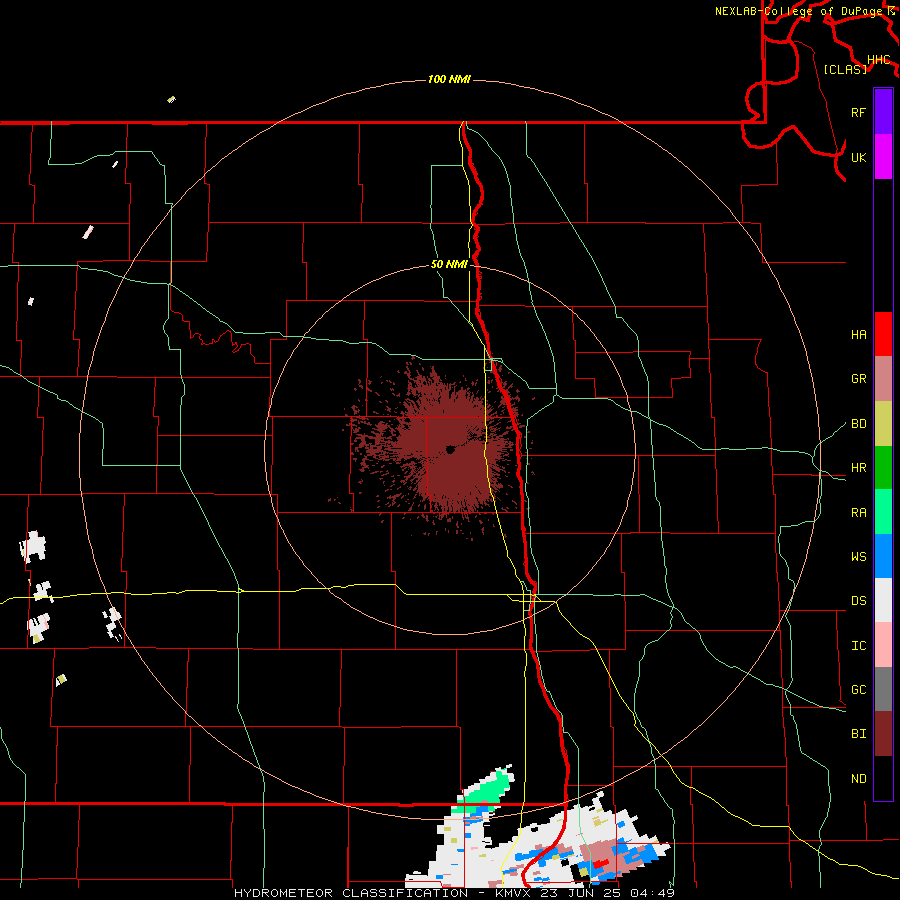Click the RA light-green legend block
The height and width of the screenshot is (900, 900).
coord(883,512)
